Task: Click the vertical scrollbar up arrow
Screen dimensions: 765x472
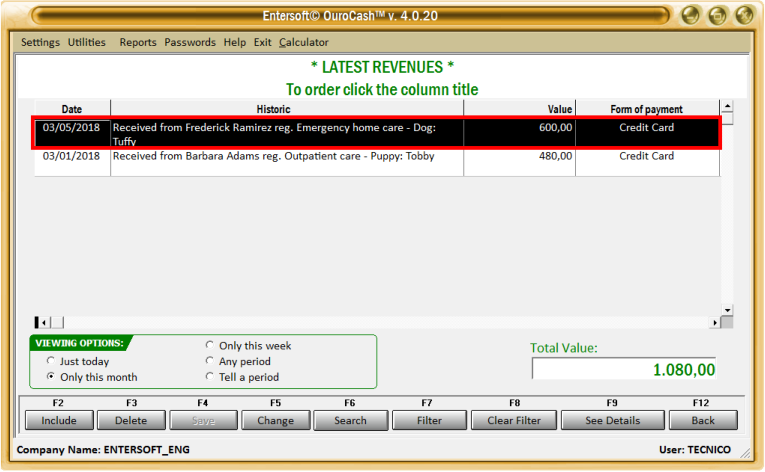Action: coord(727,106)
